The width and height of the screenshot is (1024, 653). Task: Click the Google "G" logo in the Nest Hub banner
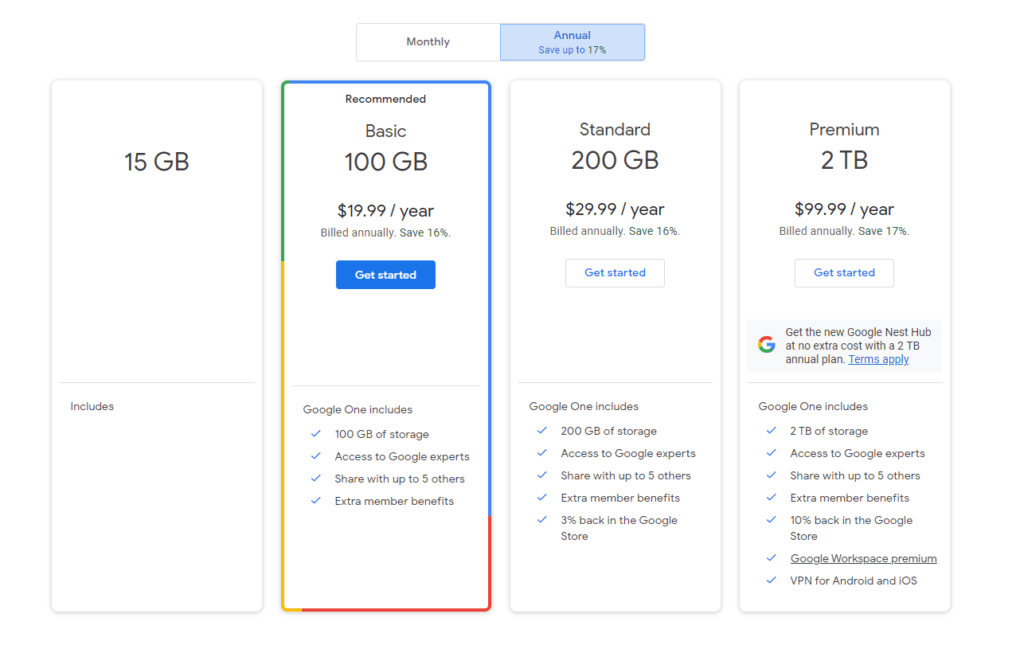click(x=766, y=344)
